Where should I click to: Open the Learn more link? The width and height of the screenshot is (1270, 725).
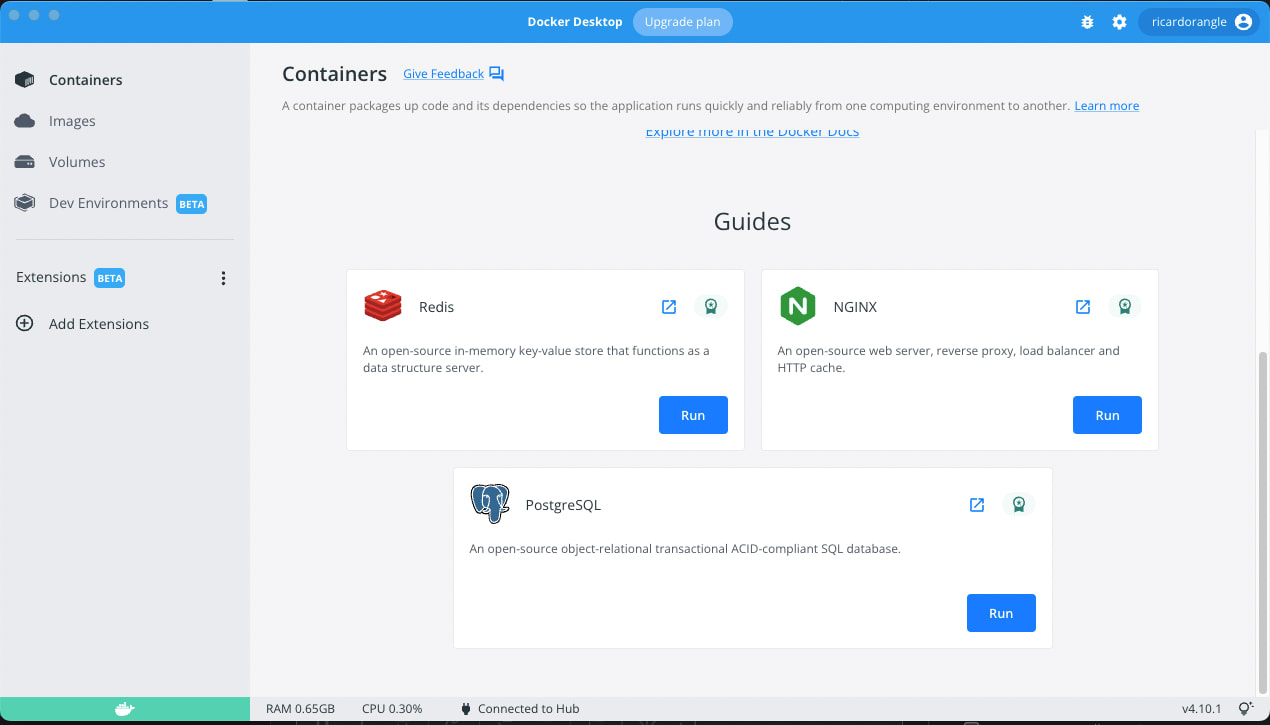[1107, 106]
